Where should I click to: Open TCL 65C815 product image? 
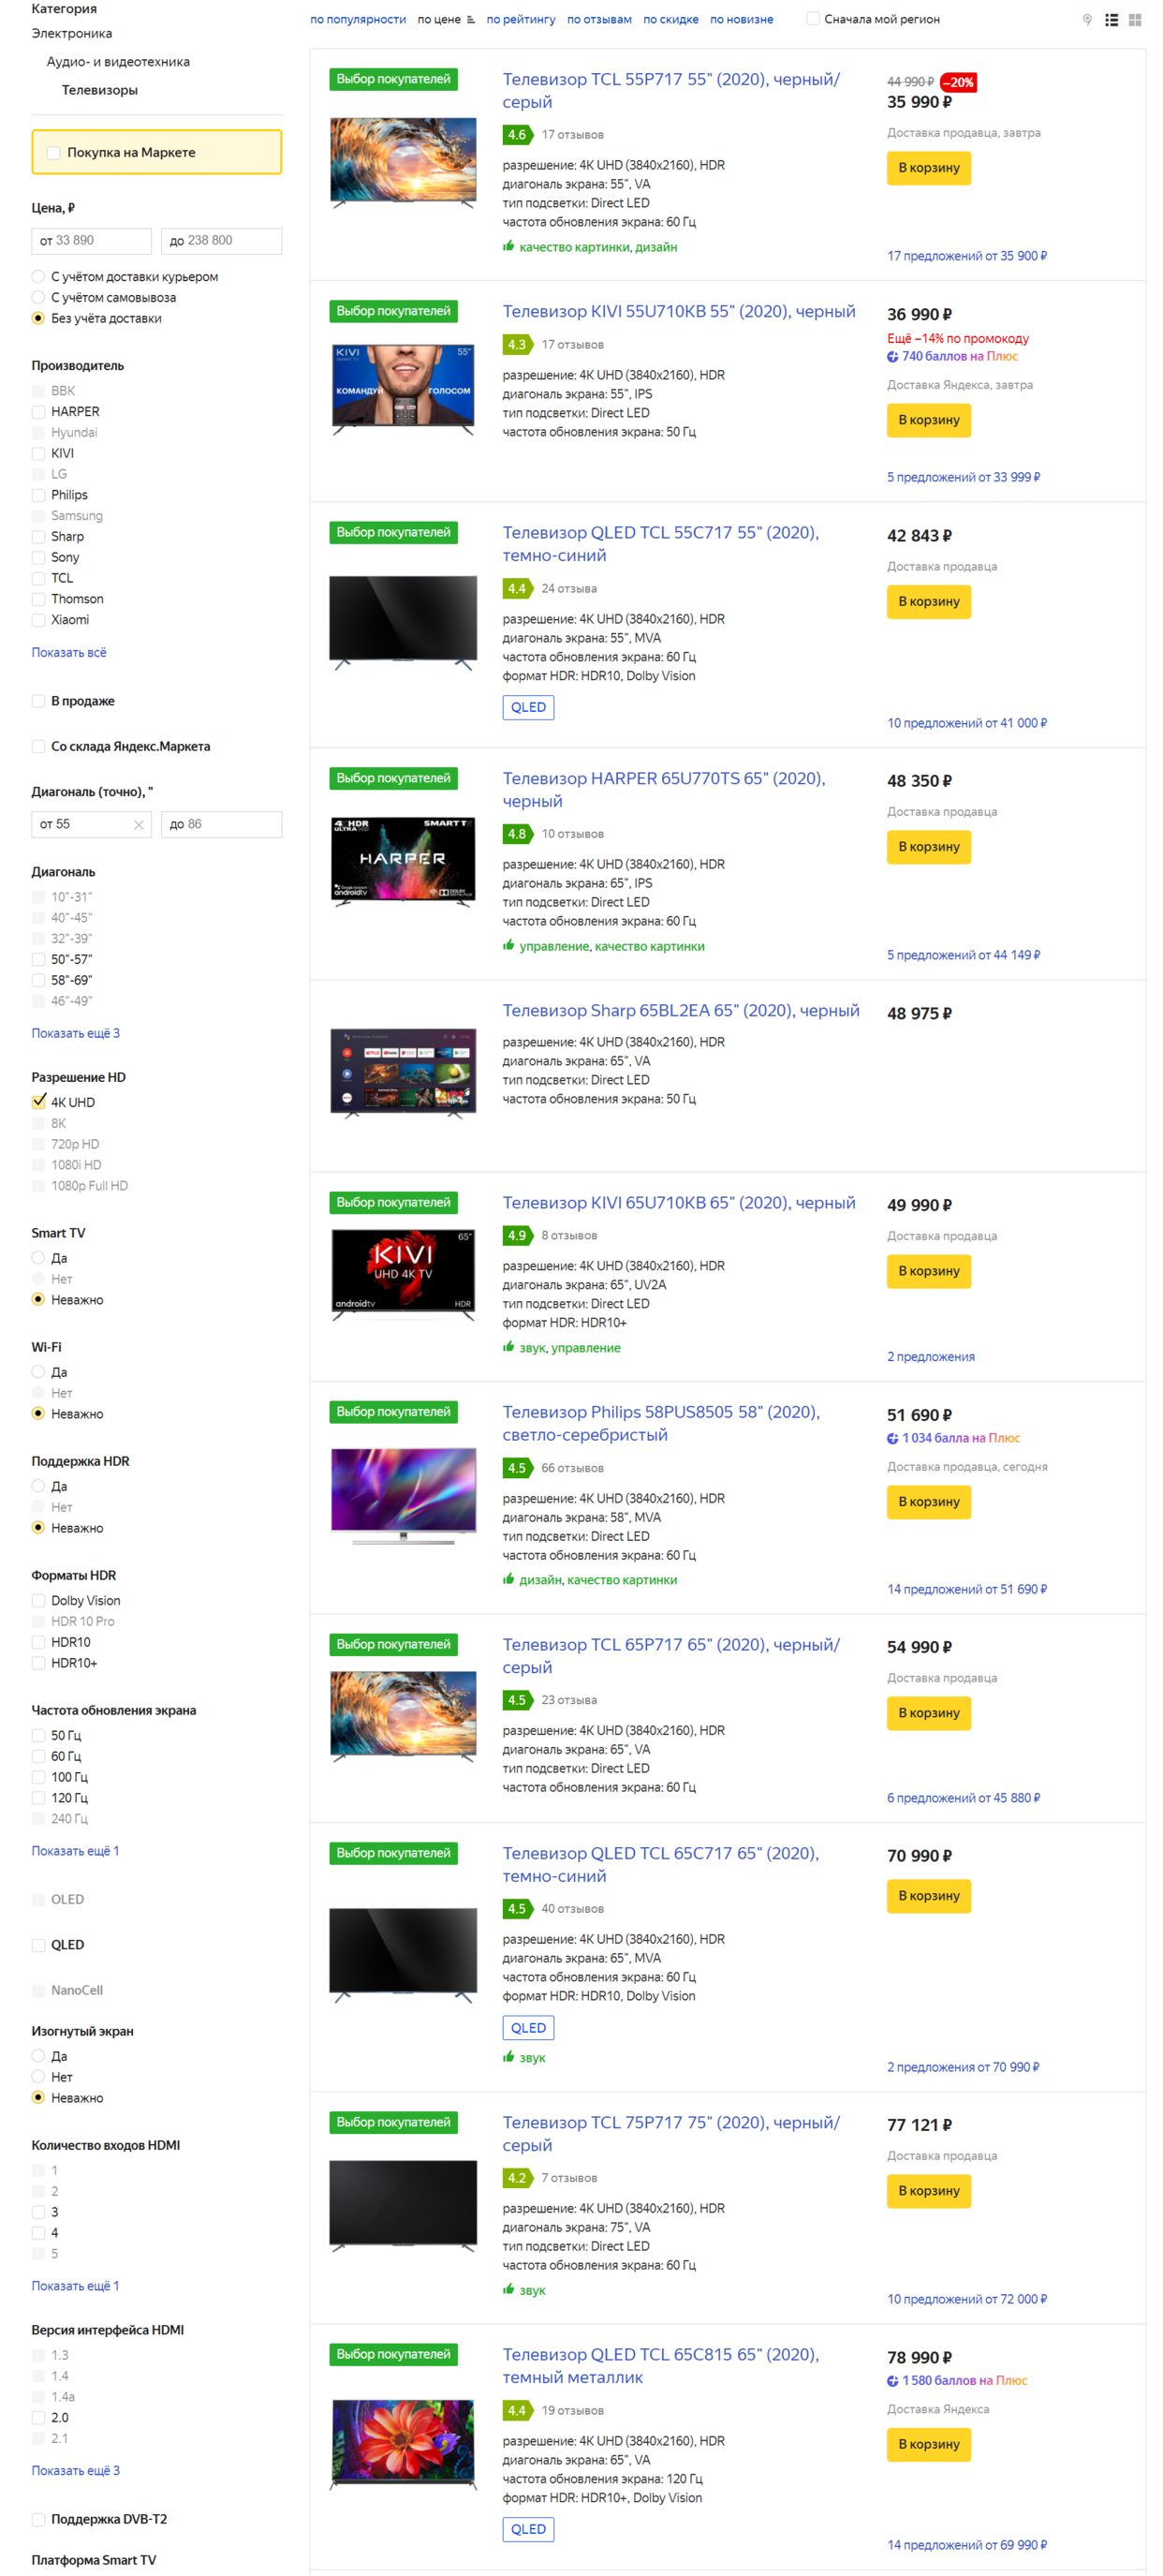[x=403, y=2445]
